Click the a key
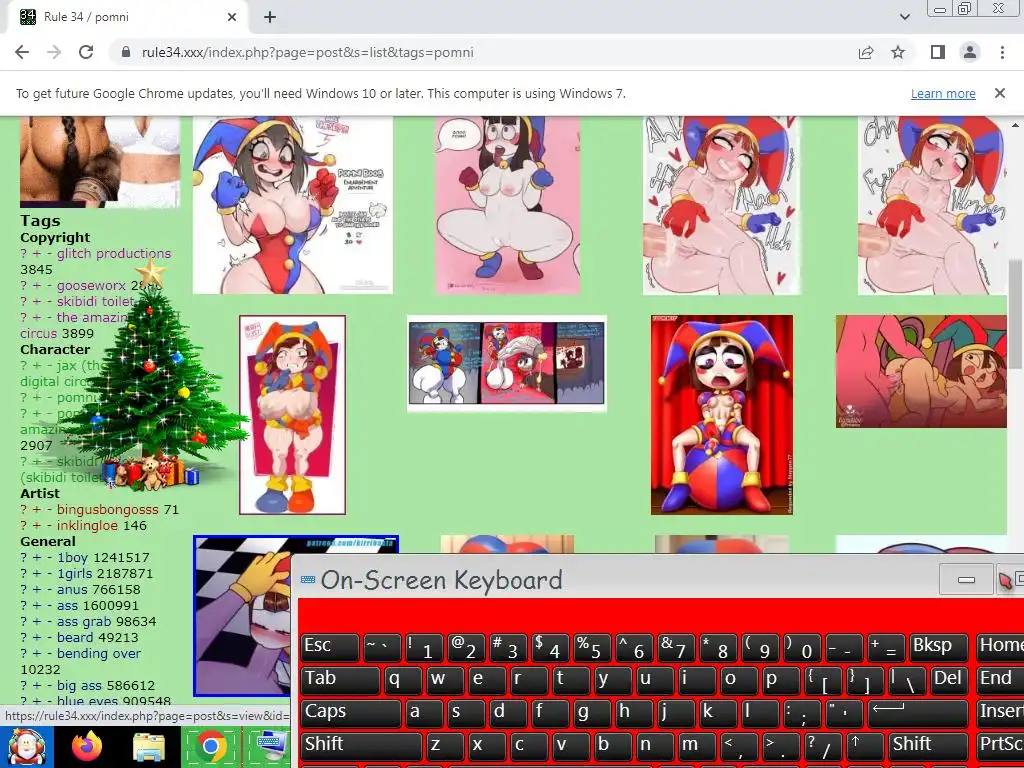Screen dimensions: 1024x768 (x=424, y=712)
